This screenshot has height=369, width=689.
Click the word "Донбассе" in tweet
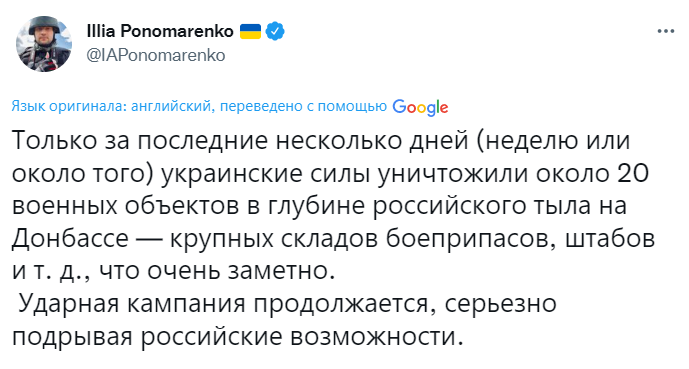pyautogui.click(x=70, y=239)
